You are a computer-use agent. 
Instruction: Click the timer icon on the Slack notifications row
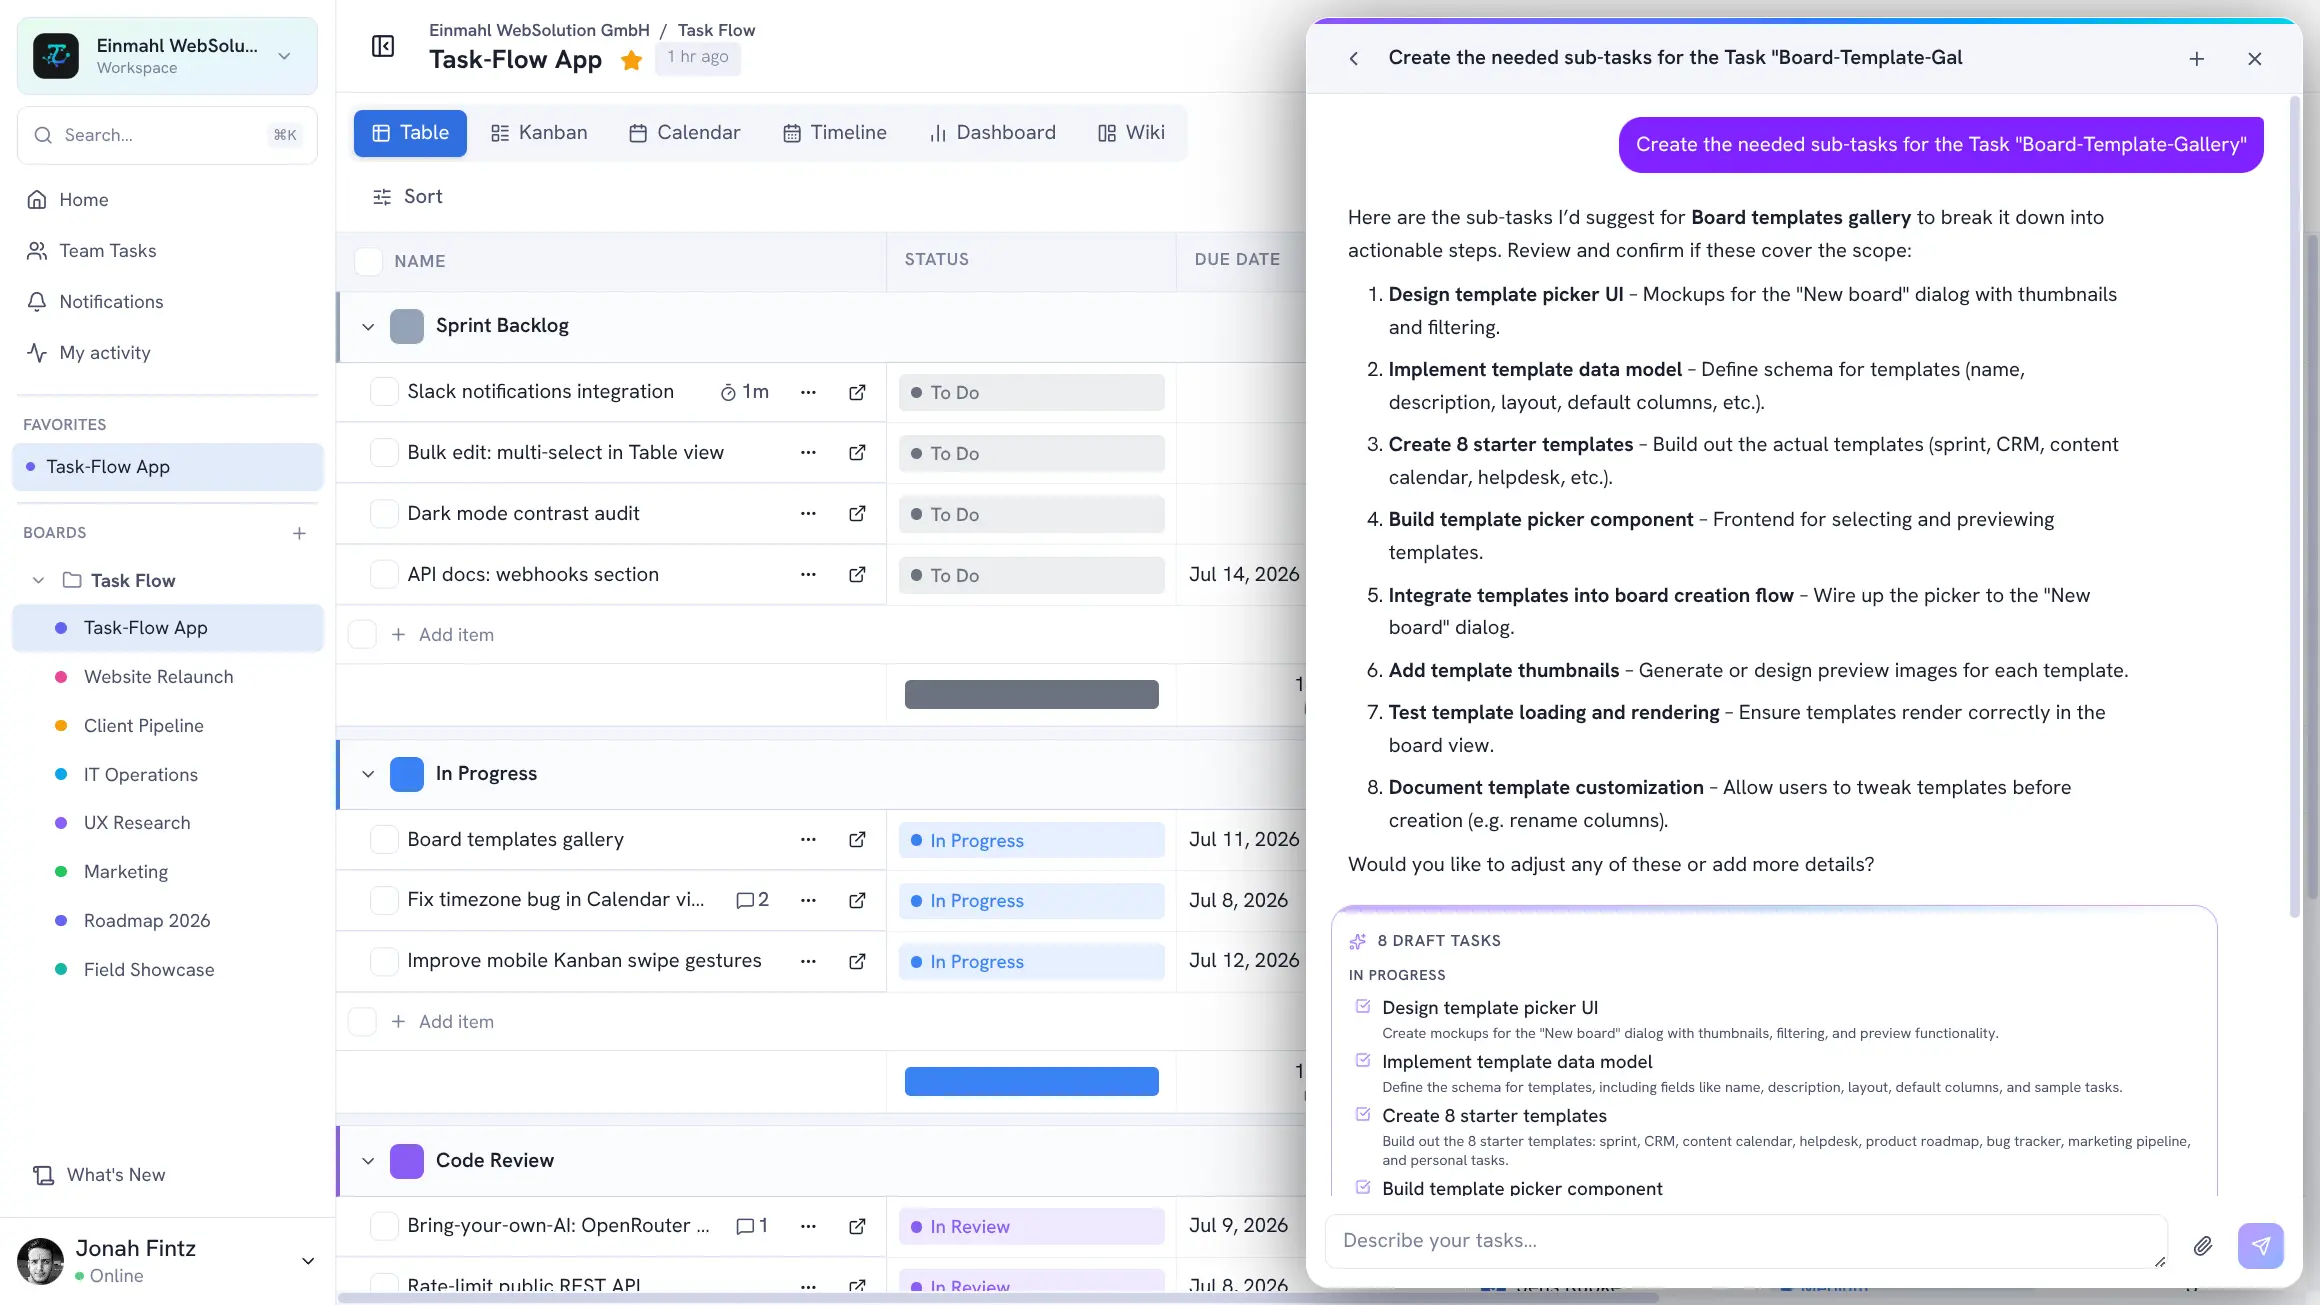point(728,393)
